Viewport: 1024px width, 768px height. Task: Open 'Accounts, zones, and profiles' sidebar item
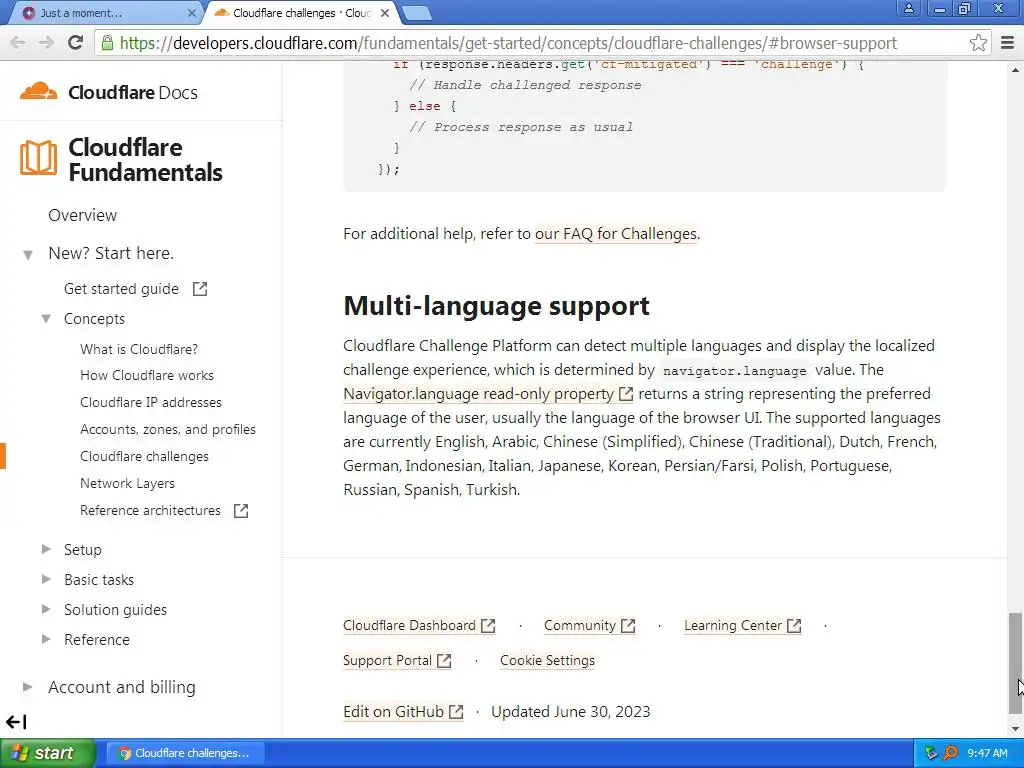tap(167, 430)
